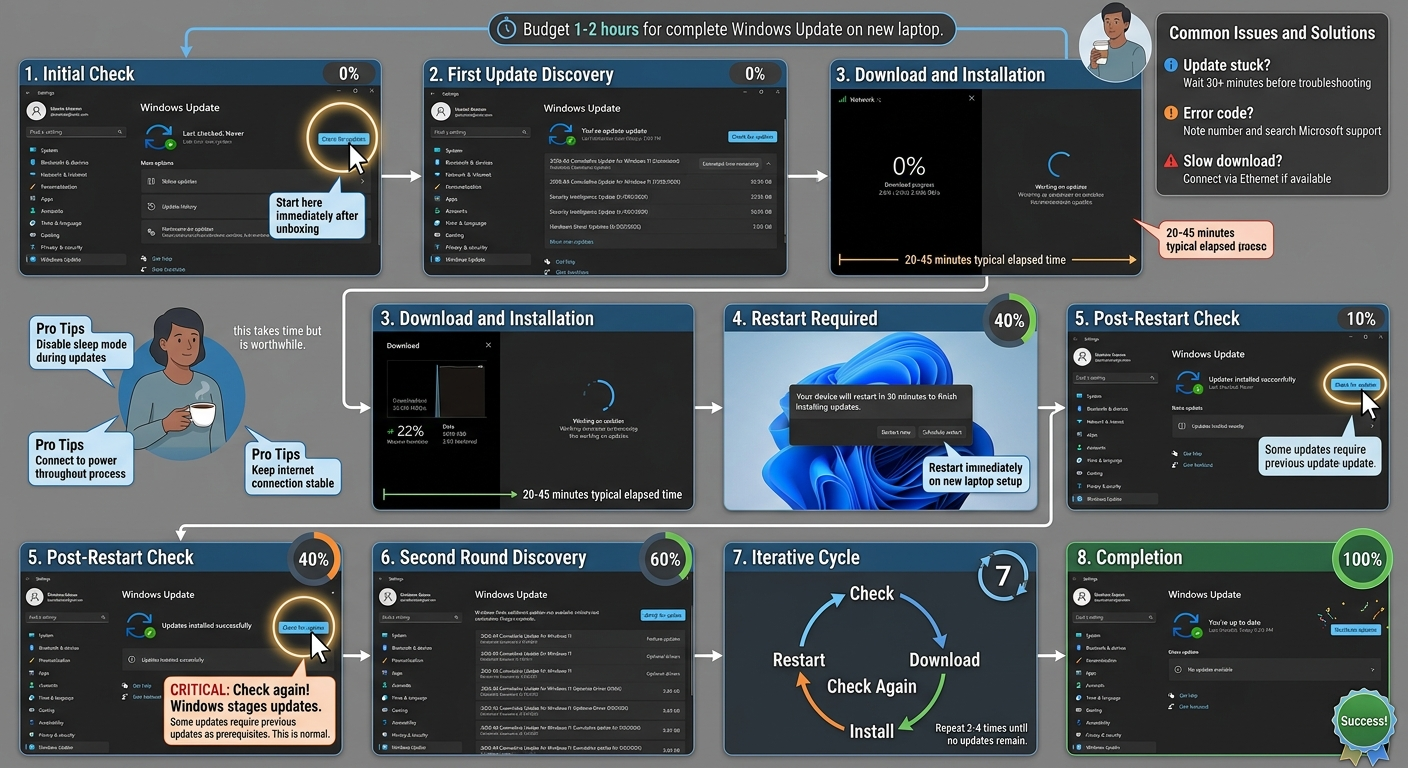Select Gaming icon in Initial Check sidebar

click(x=33, y=235)
